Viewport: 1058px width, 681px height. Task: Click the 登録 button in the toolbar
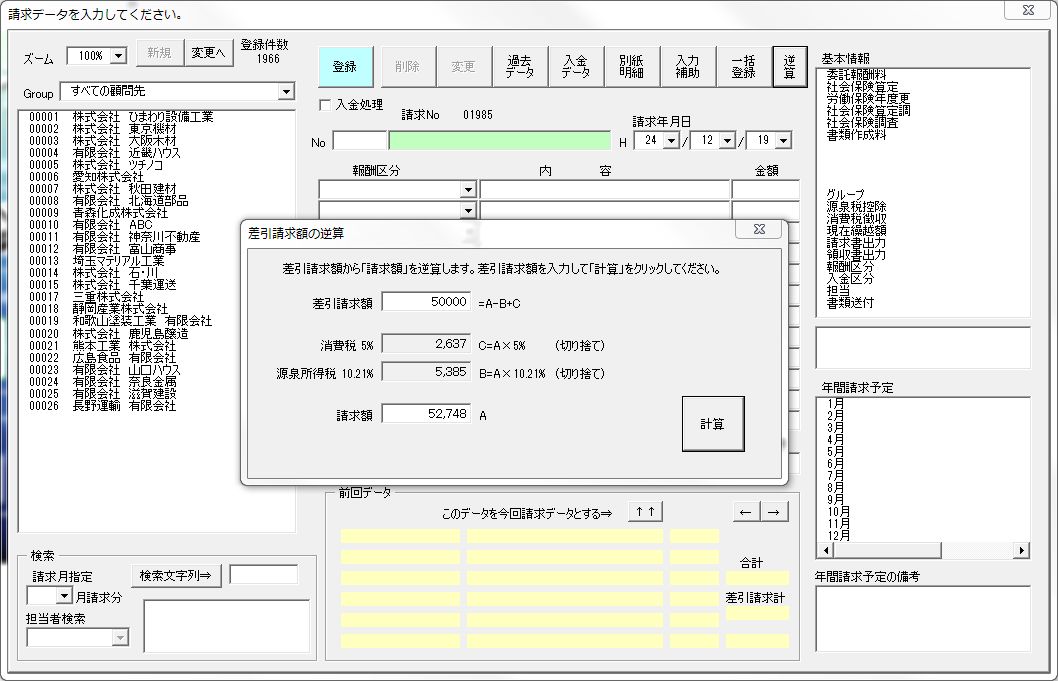(344, 67)
